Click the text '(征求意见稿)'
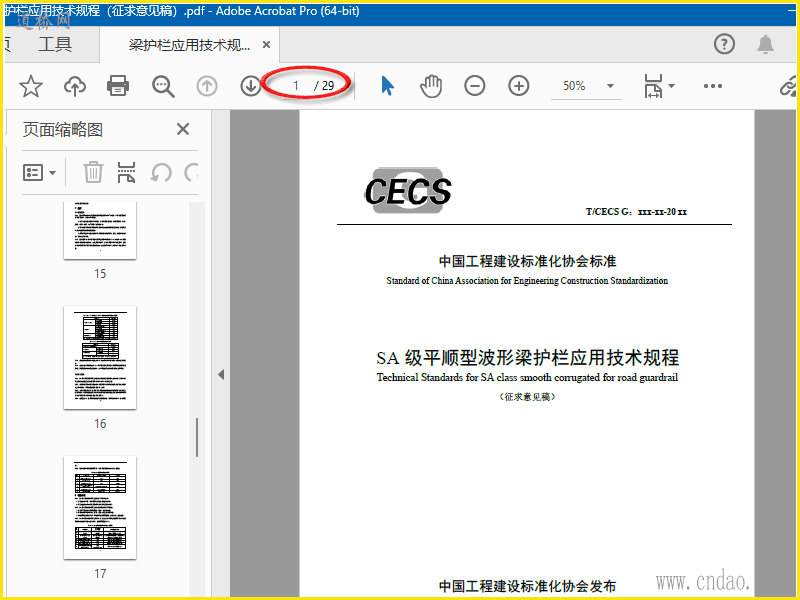Viewport: 800px width, 600px height. 527,397
